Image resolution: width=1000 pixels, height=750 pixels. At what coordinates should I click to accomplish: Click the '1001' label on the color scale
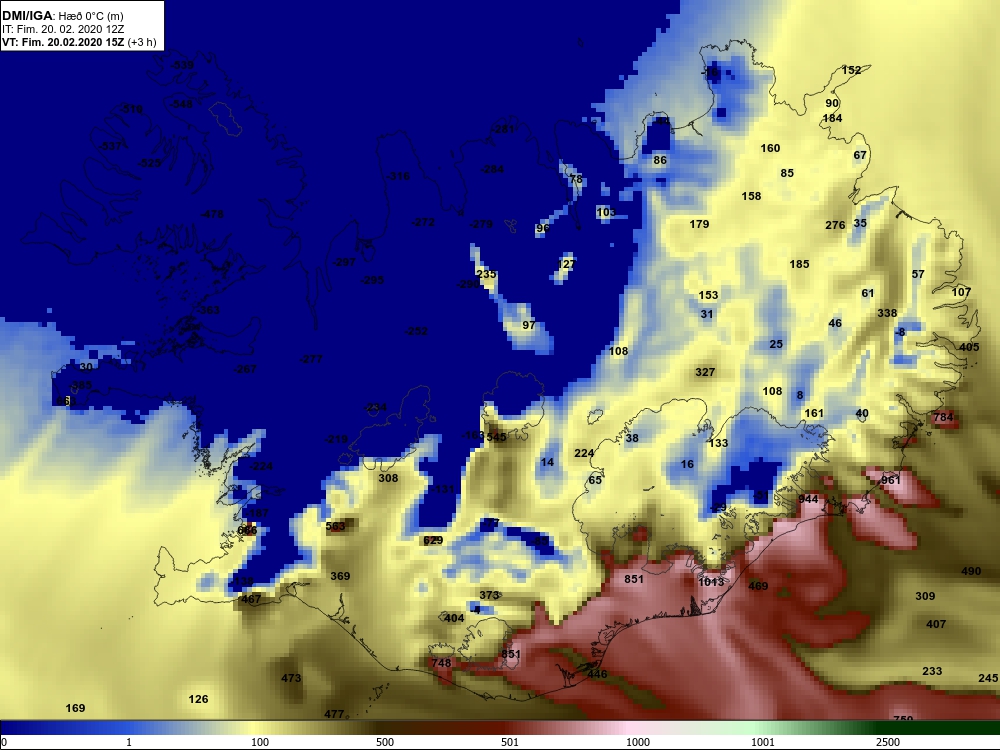[x=763, y=742]
